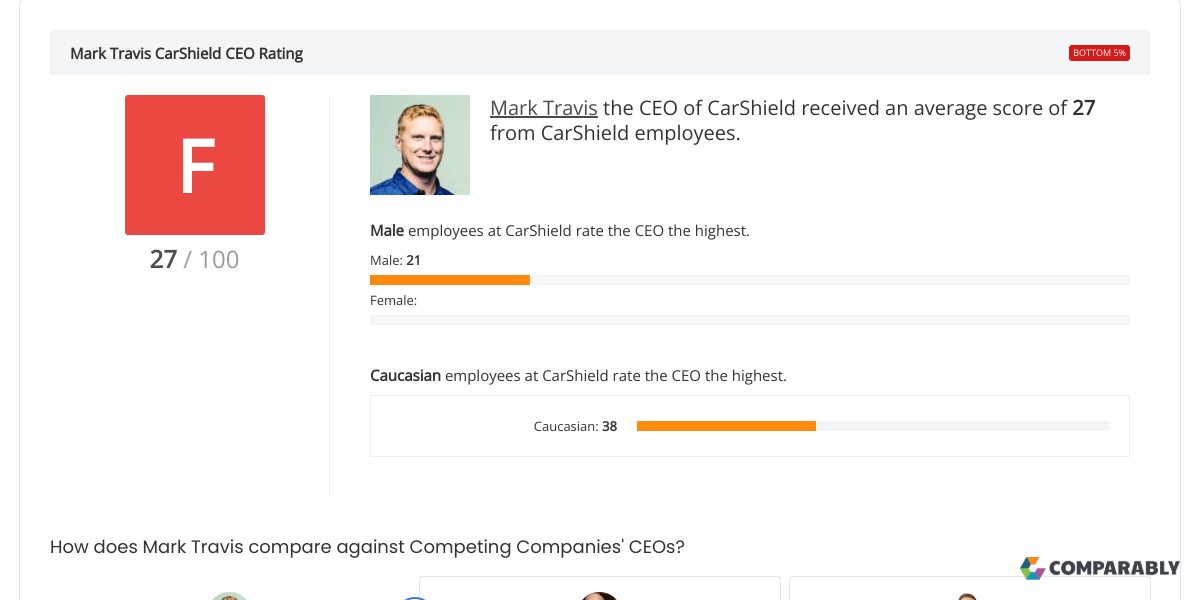Click the red F grade badge

tap(195, 165)
